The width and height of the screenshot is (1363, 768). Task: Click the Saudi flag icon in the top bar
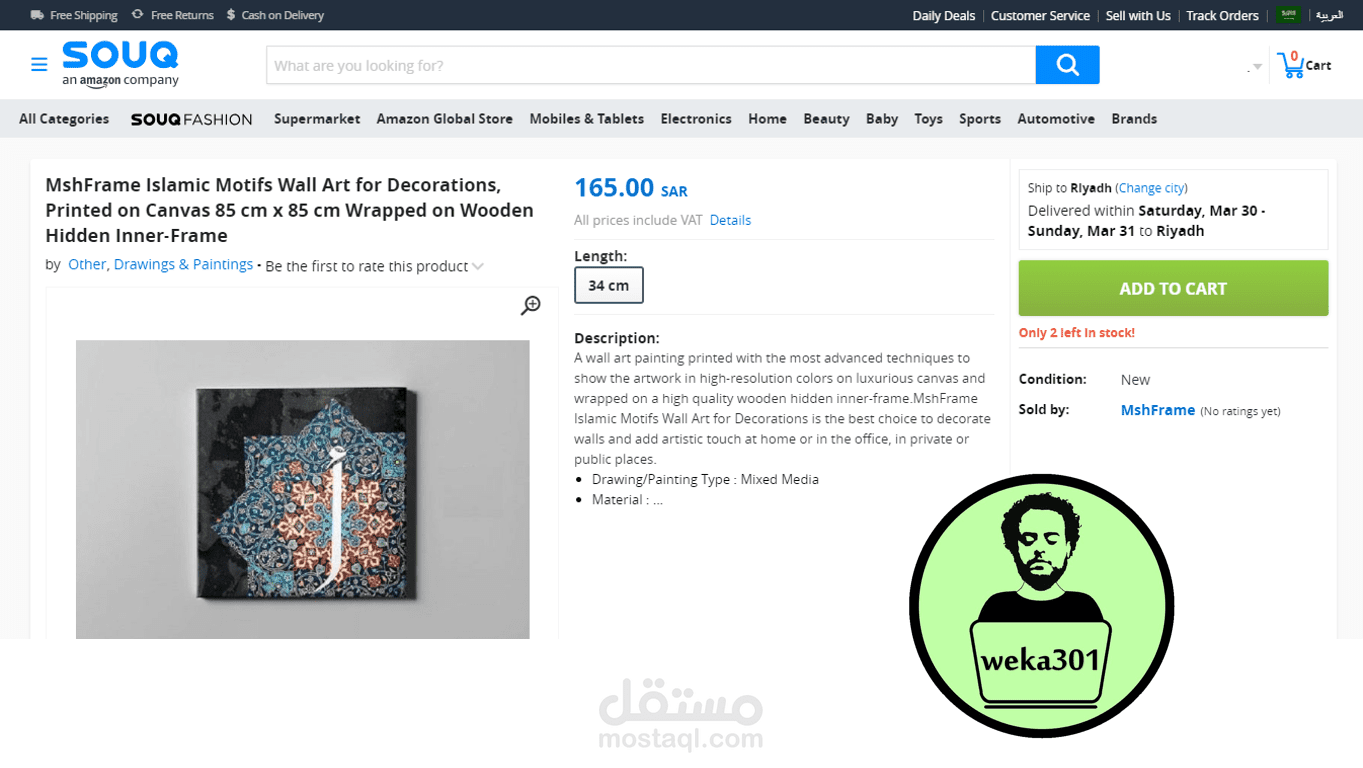pyautogui.click(x=1288, y=15)
